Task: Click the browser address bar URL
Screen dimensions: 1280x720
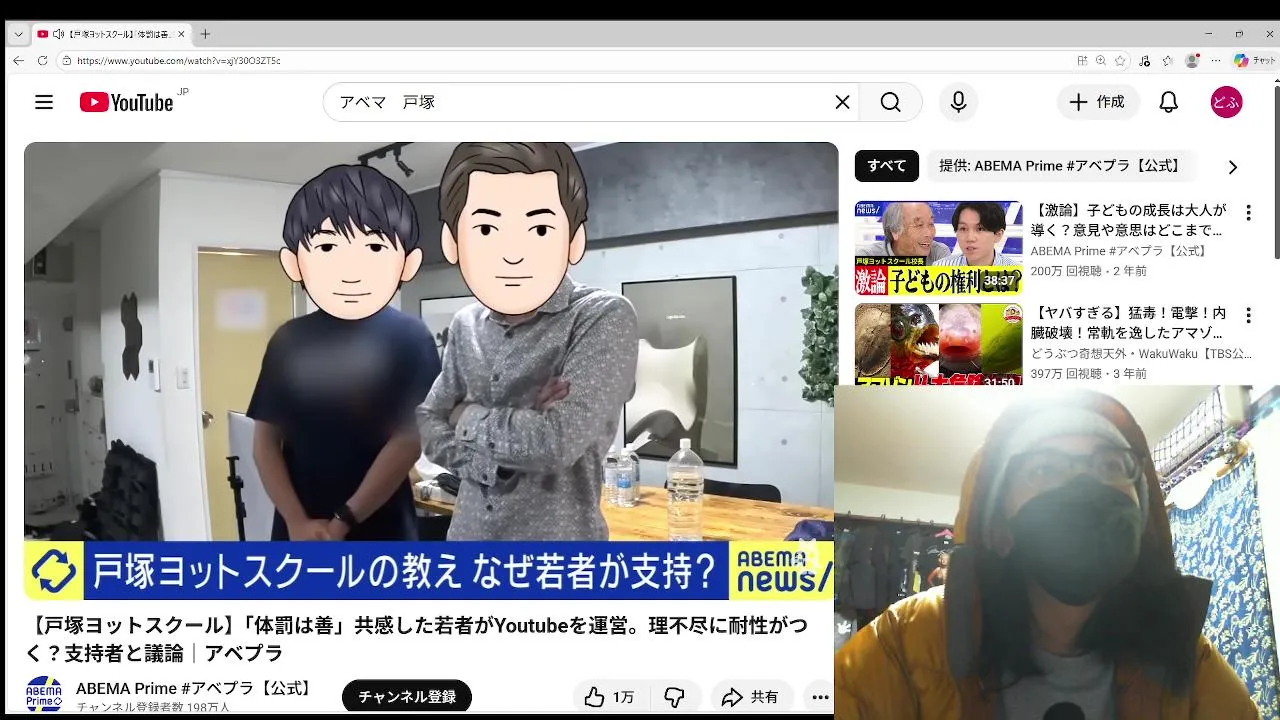Action: (x=178, y=61)
